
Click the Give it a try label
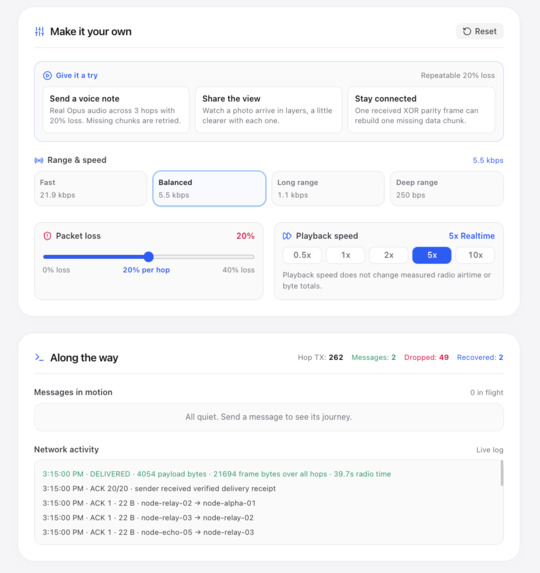[x=77, y=76]
